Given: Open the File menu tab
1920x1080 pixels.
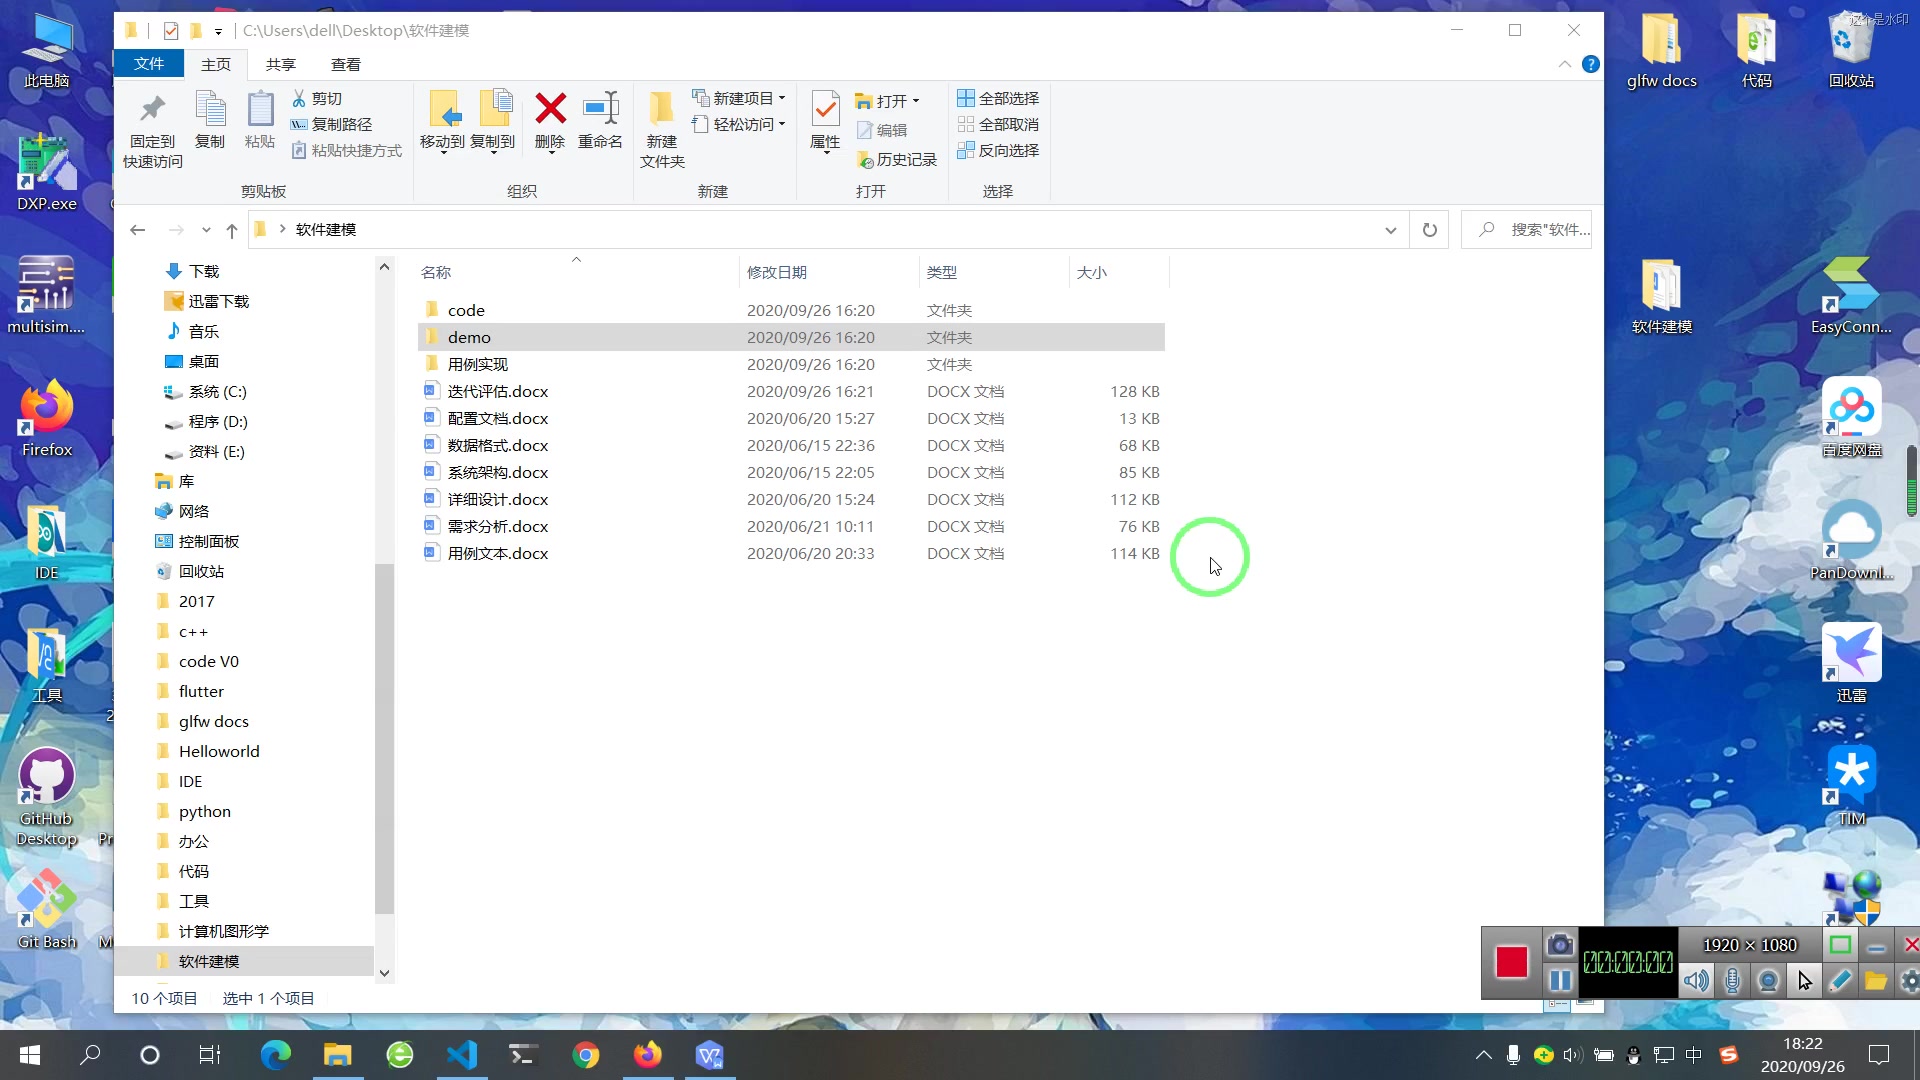Looking at the screenshot, I should tap(148, 64).
